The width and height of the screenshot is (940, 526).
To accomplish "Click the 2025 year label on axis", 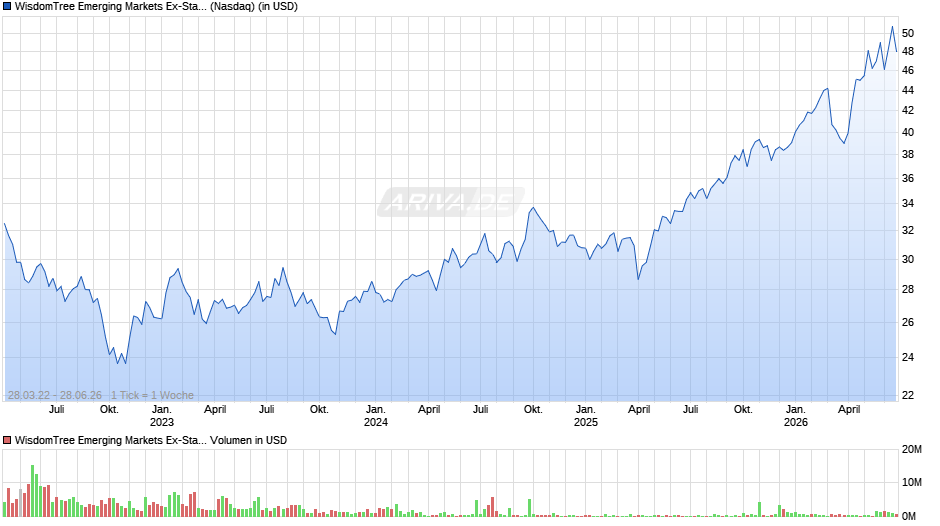I will coord(586,422).
